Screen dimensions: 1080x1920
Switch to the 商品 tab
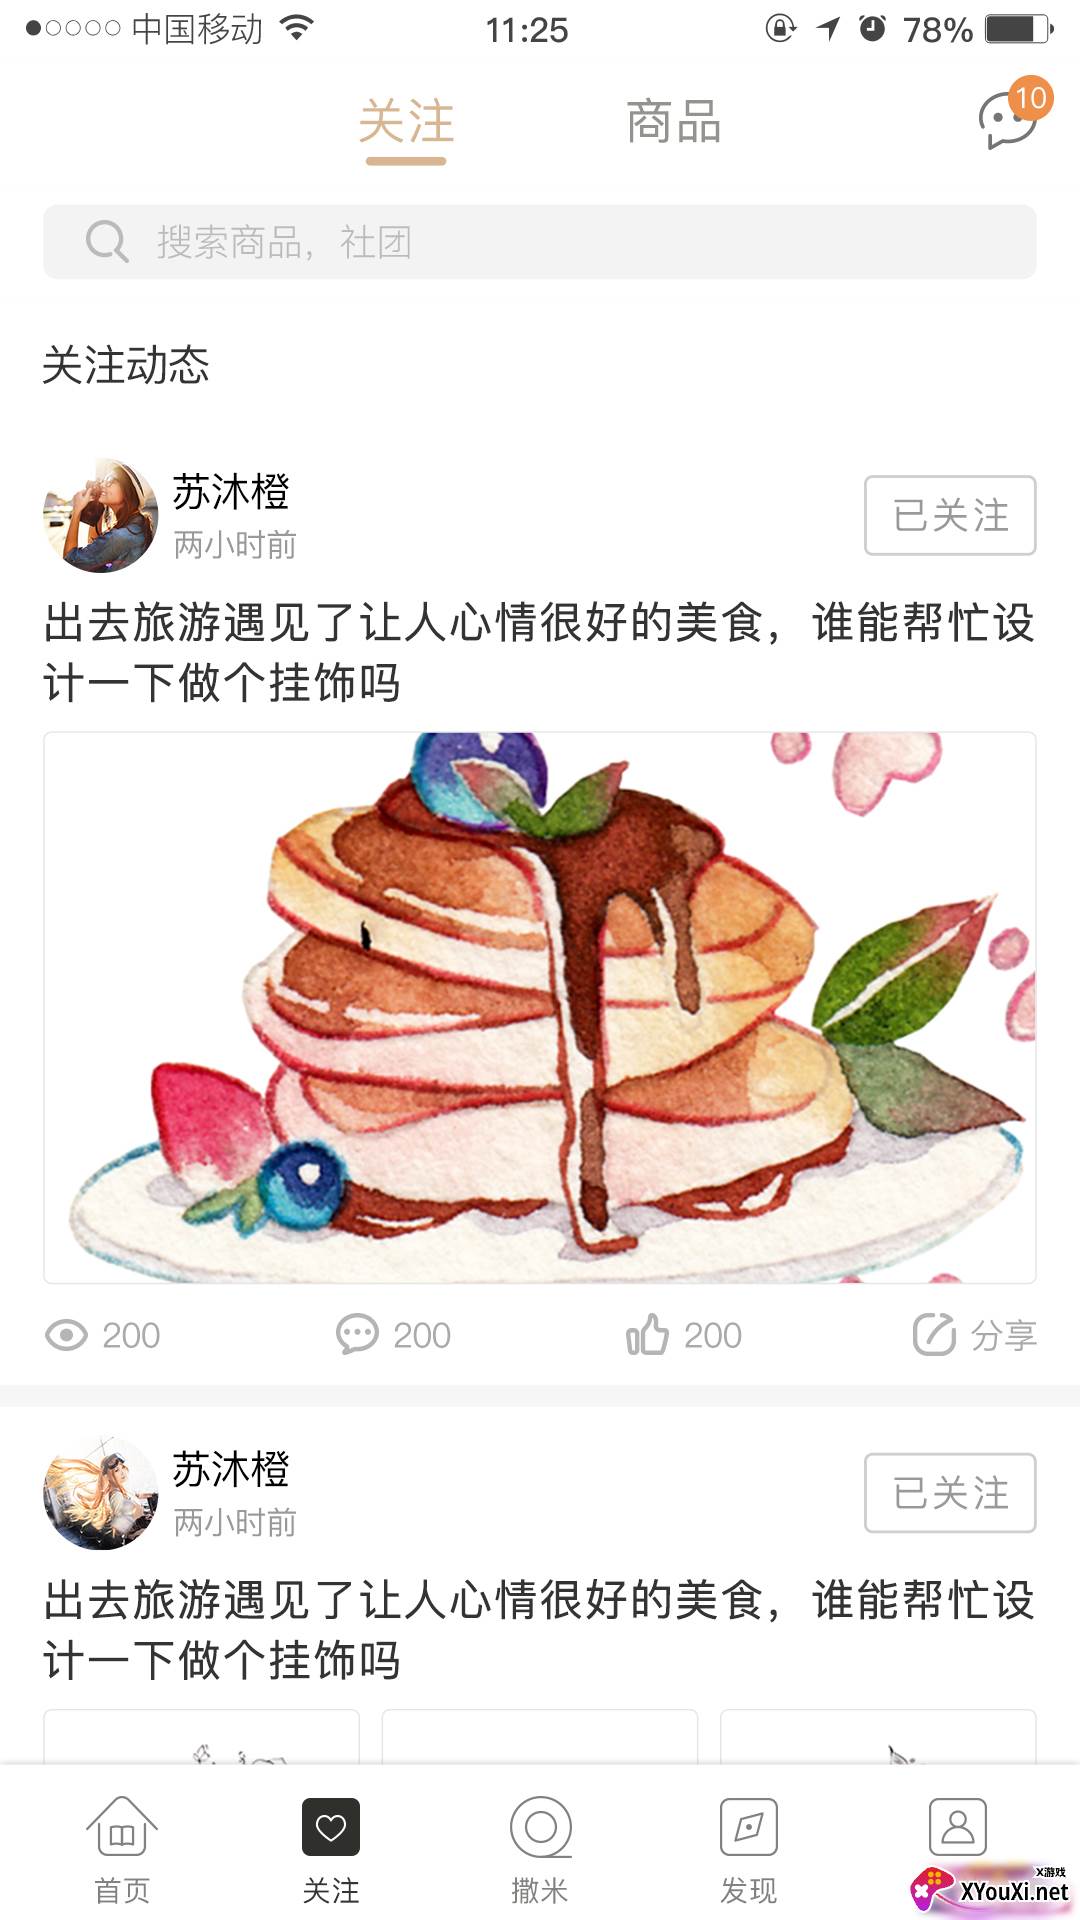(674, 122)
